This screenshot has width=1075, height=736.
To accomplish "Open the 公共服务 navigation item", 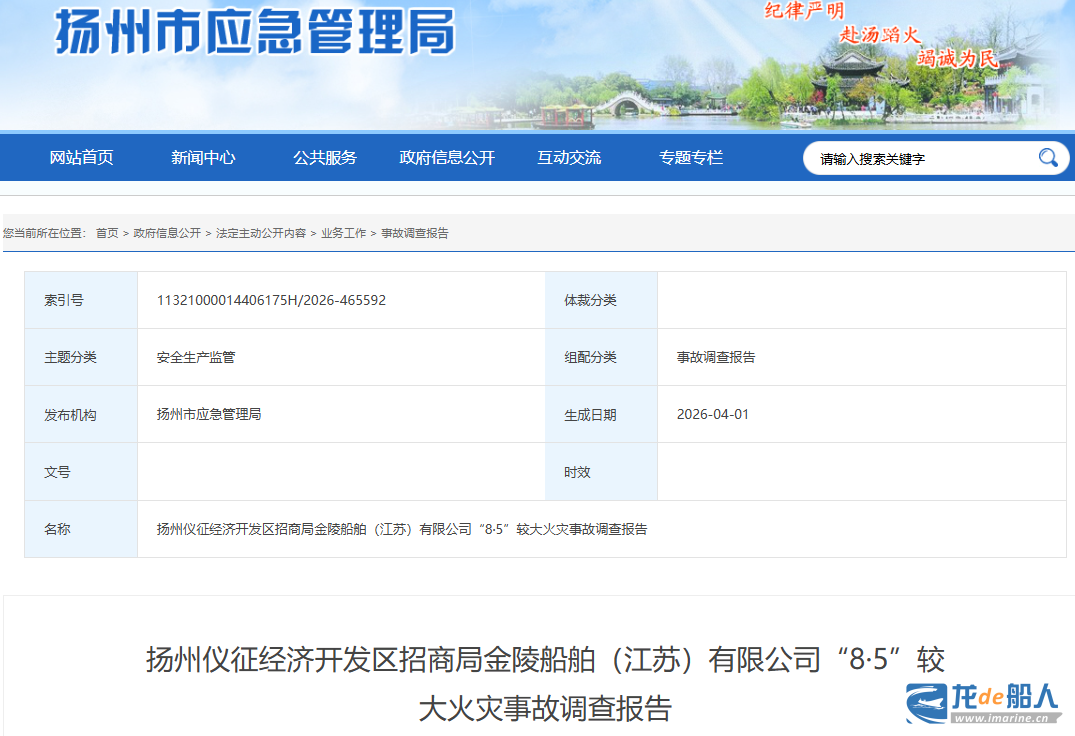I will click(325, 158).
